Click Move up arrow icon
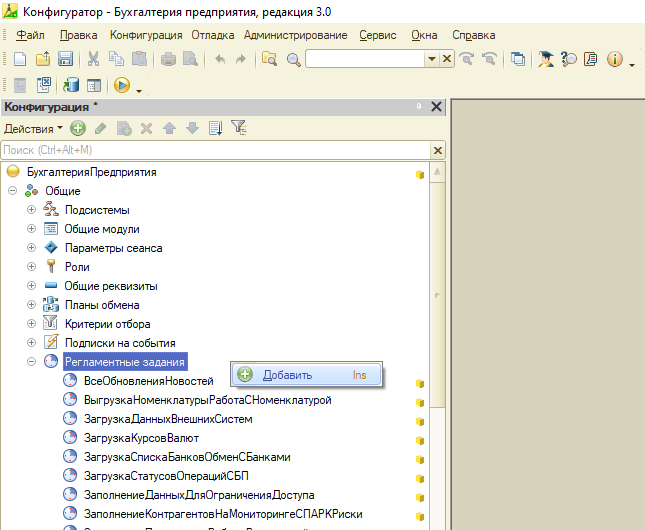This screenshot has width=645, height=530. [169, 128]
